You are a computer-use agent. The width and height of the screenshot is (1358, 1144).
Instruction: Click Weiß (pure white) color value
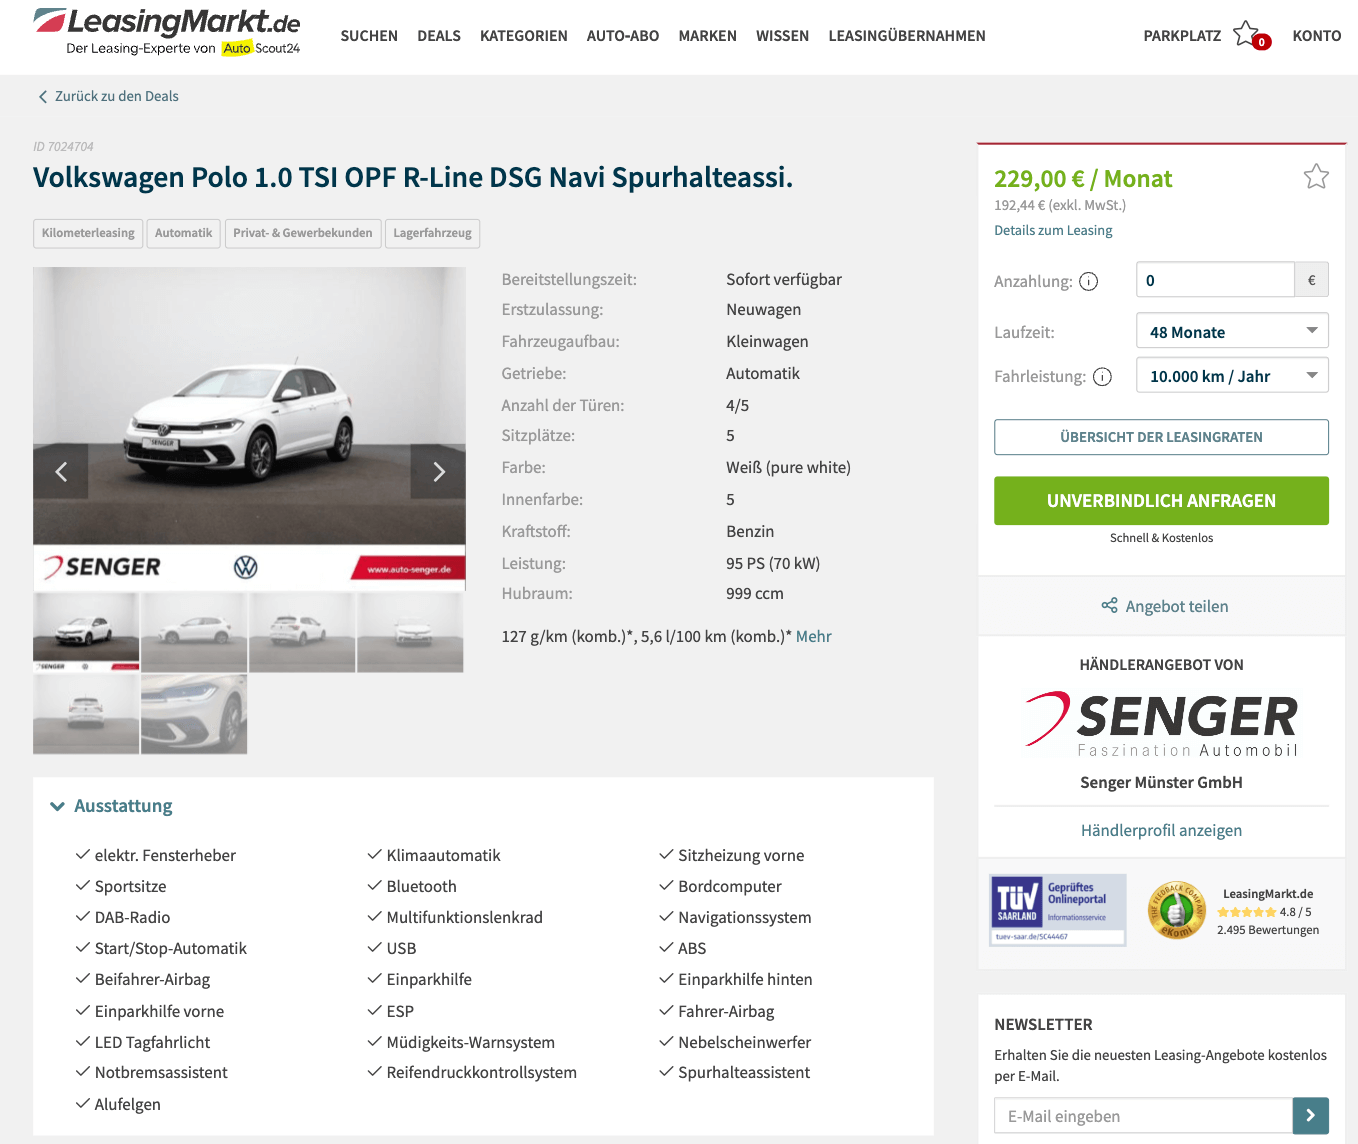tap(788, 468)
